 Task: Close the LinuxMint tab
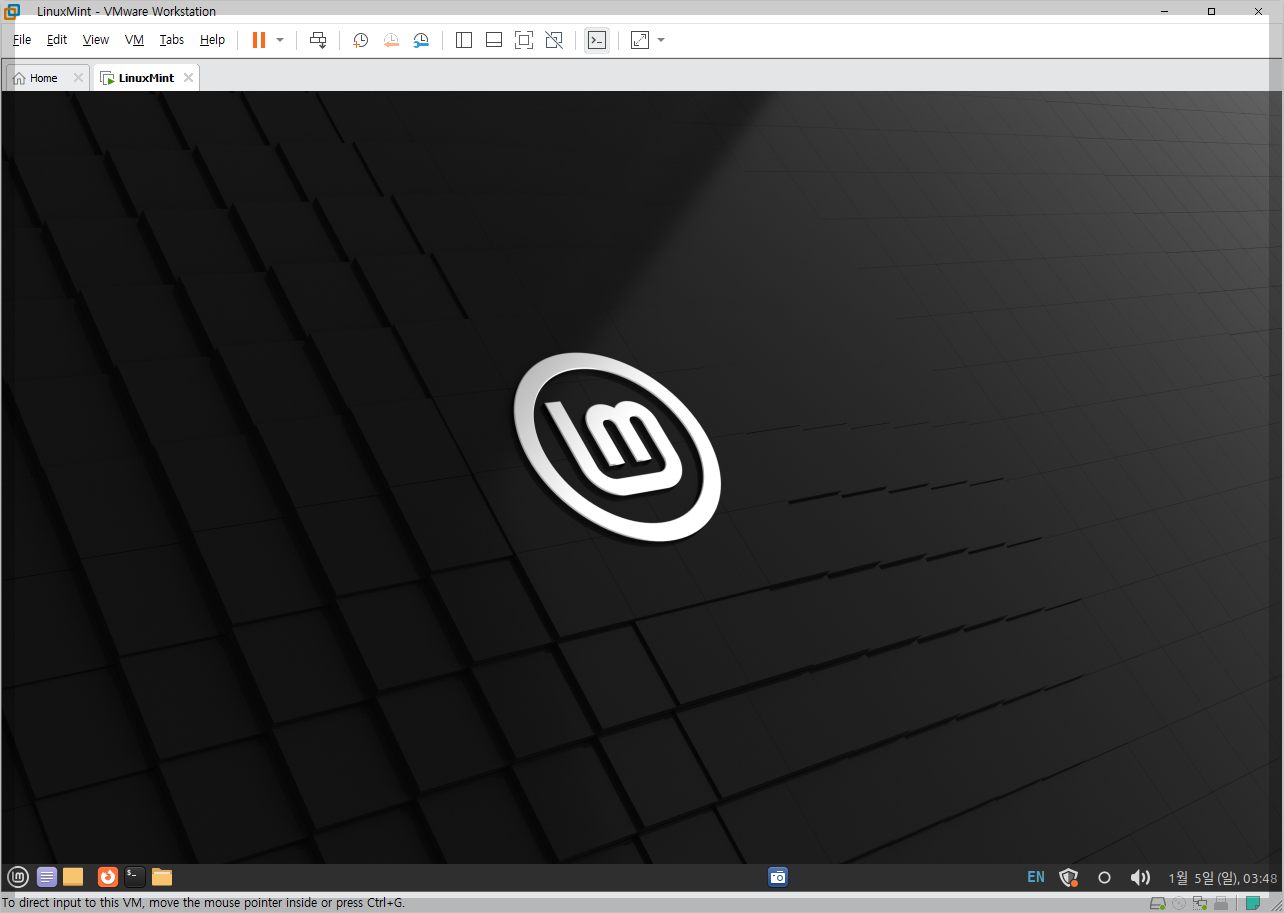[x=188, y=78]
